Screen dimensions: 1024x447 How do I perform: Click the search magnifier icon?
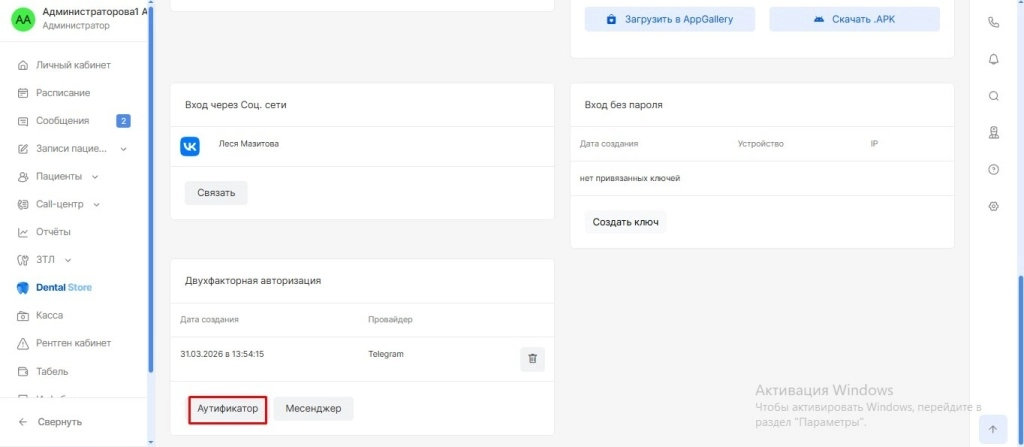click(x=993, y=96)
